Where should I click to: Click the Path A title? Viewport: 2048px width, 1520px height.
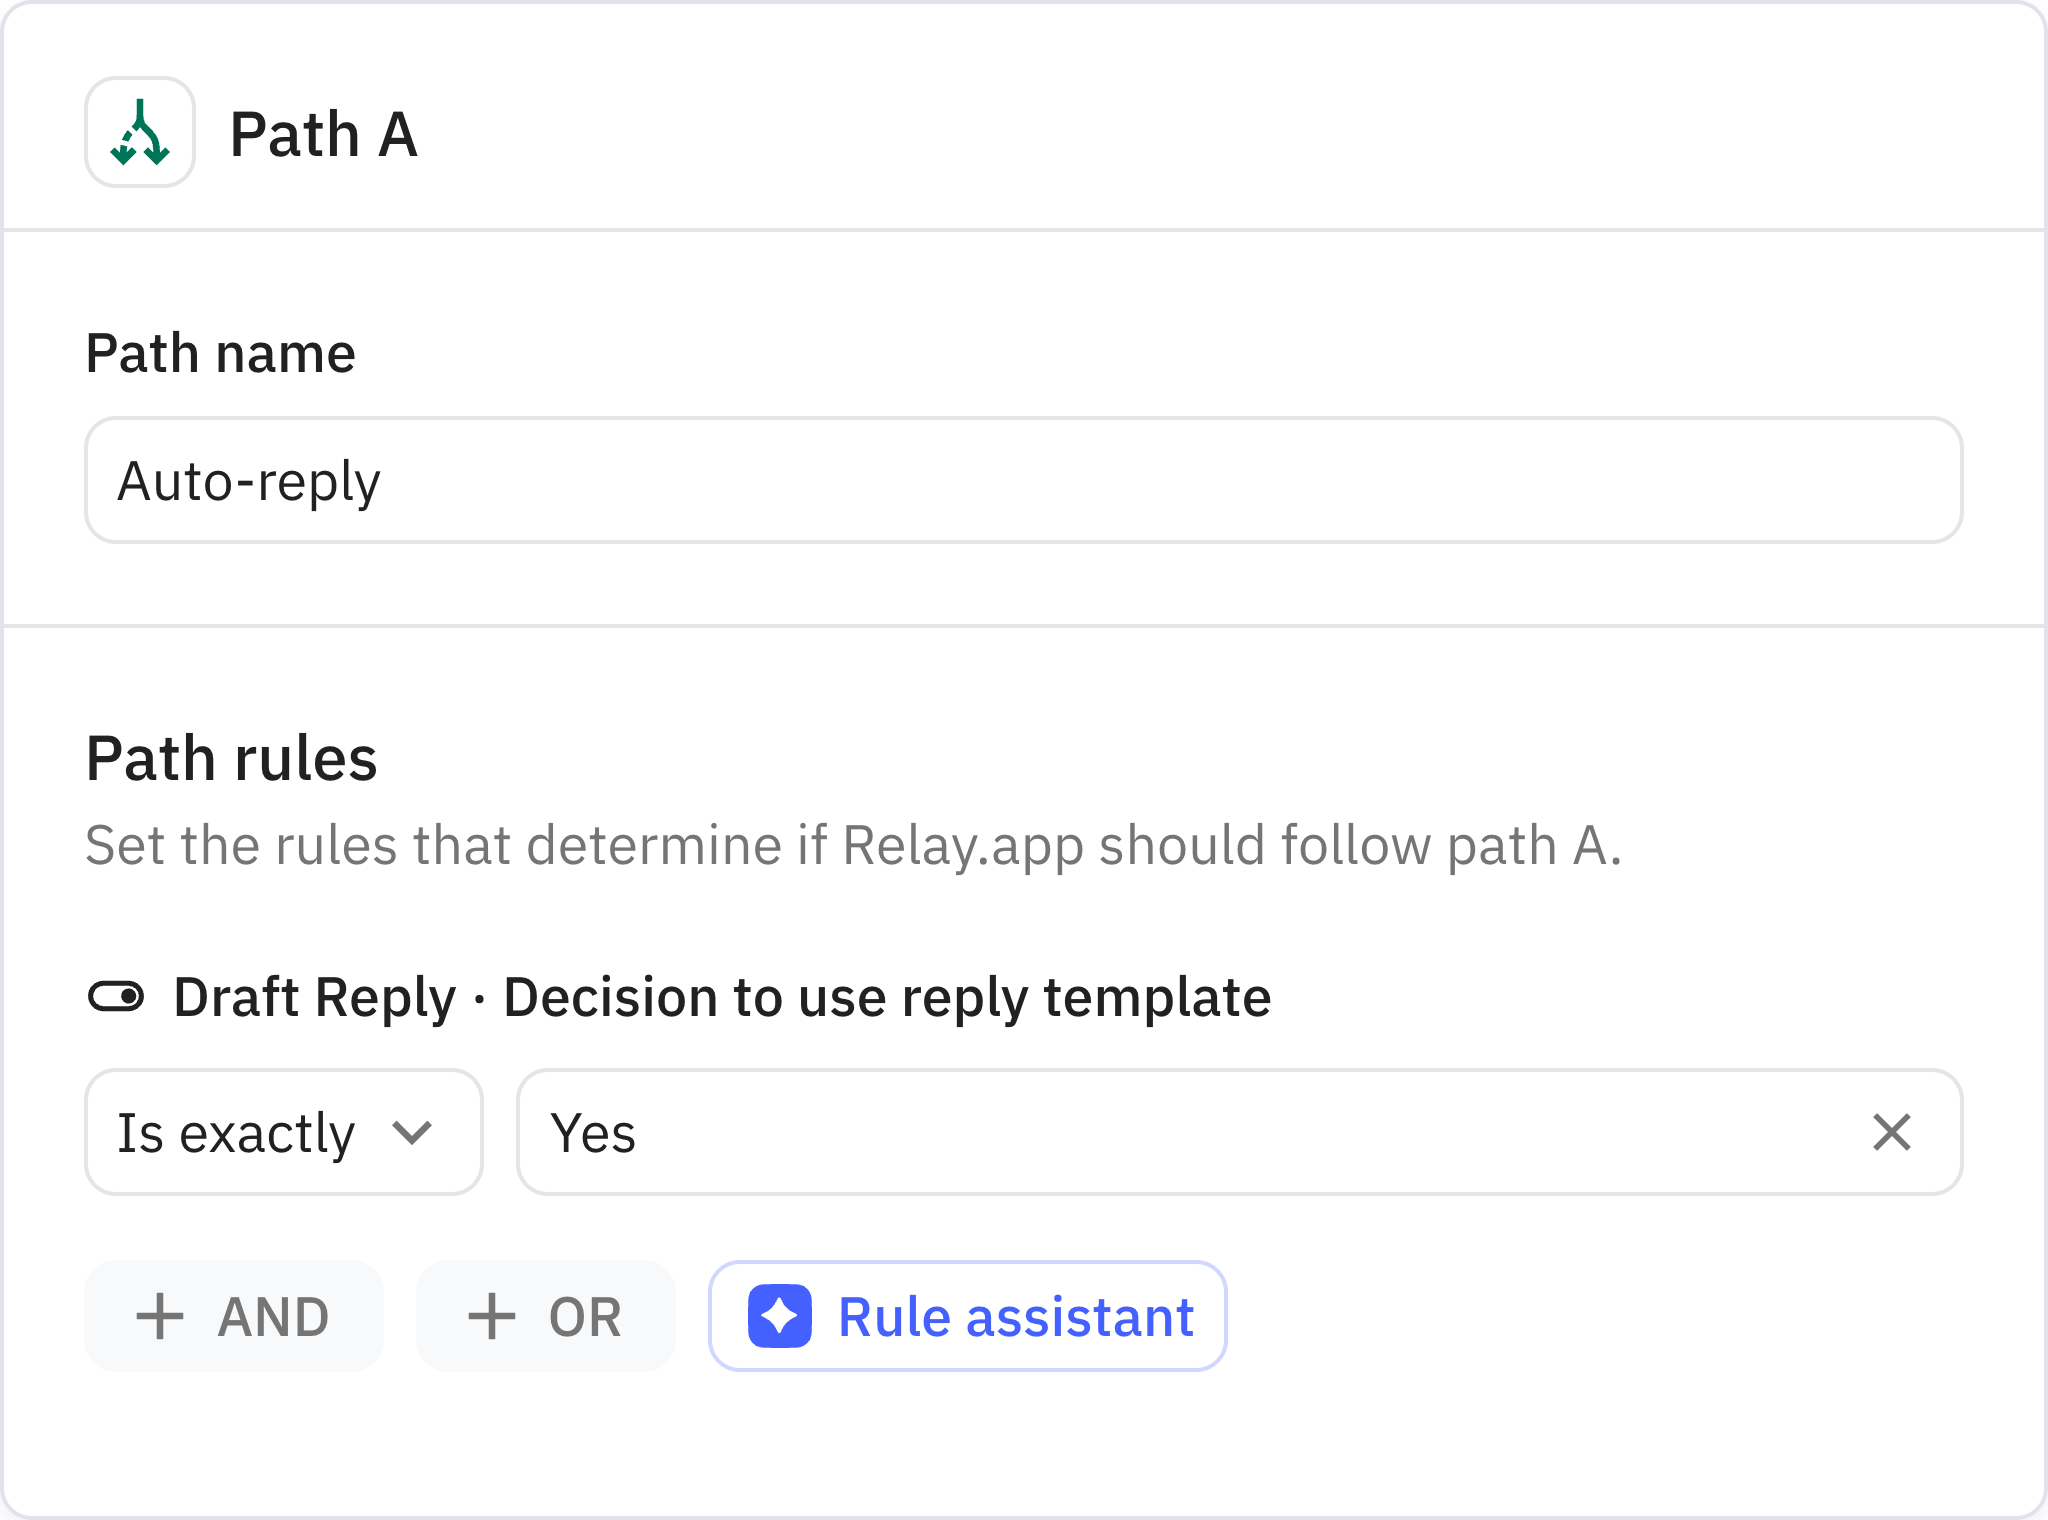pos(323,134)
